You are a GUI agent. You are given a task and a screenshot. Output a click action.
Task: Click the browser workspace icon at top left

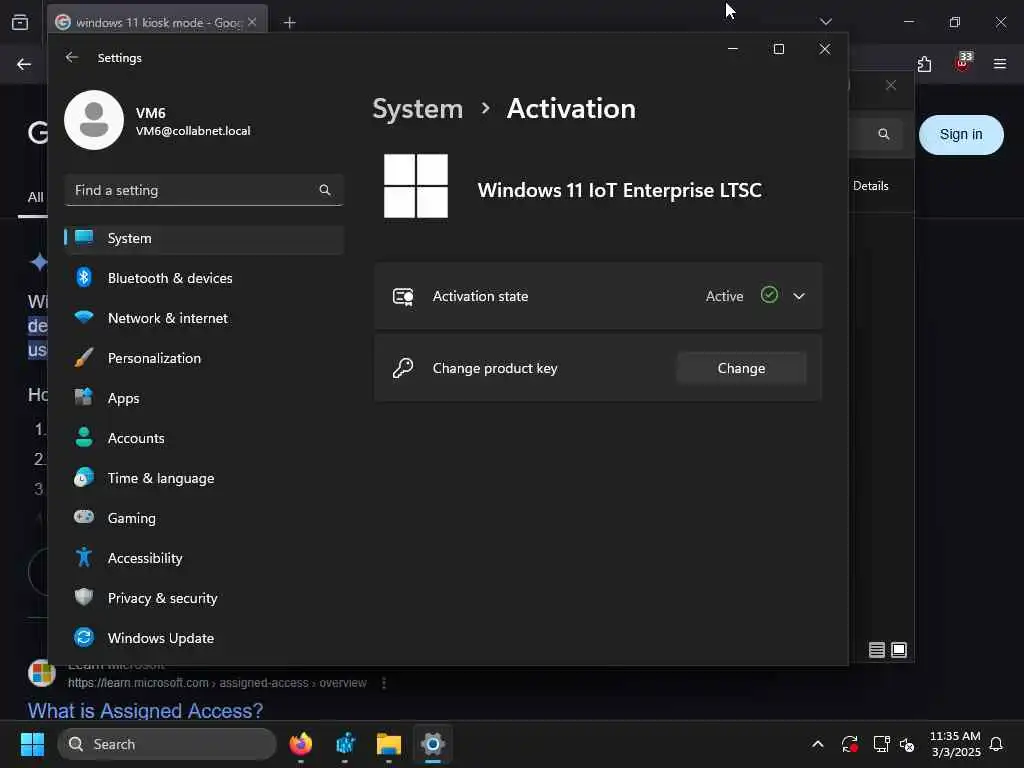tap(20, 22)
